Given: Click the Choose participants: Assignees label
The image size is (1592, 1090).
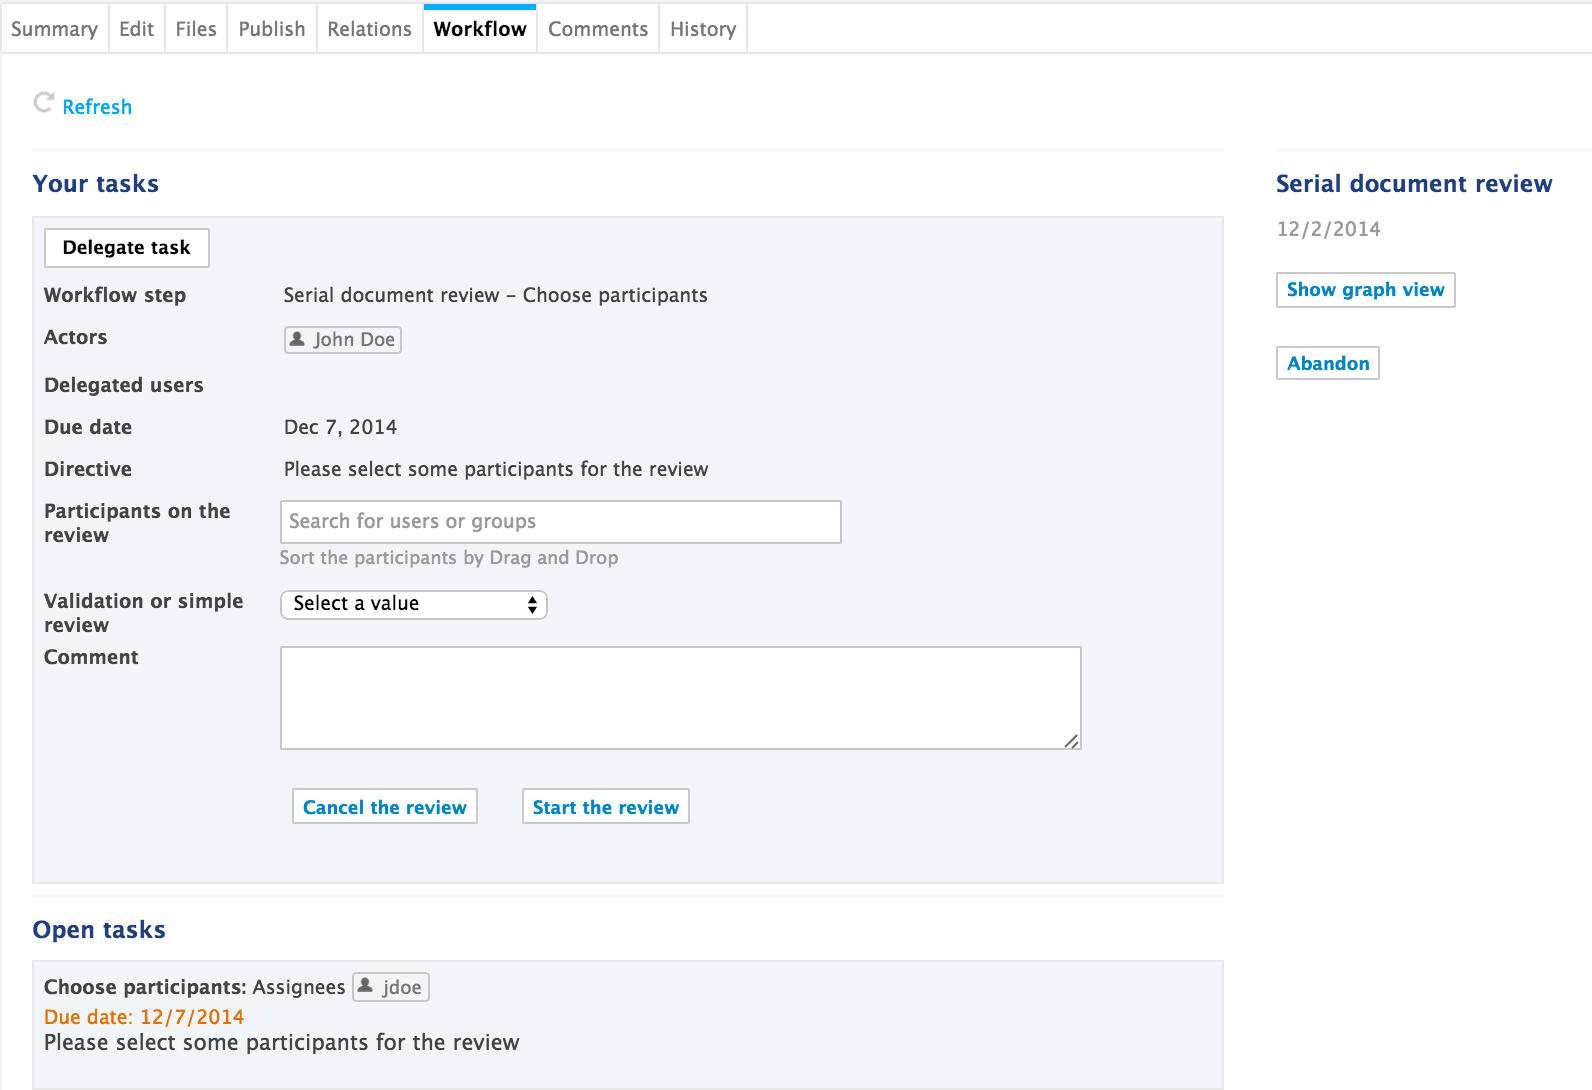Looking at the screenshot, I should click(x=195, y=987).
